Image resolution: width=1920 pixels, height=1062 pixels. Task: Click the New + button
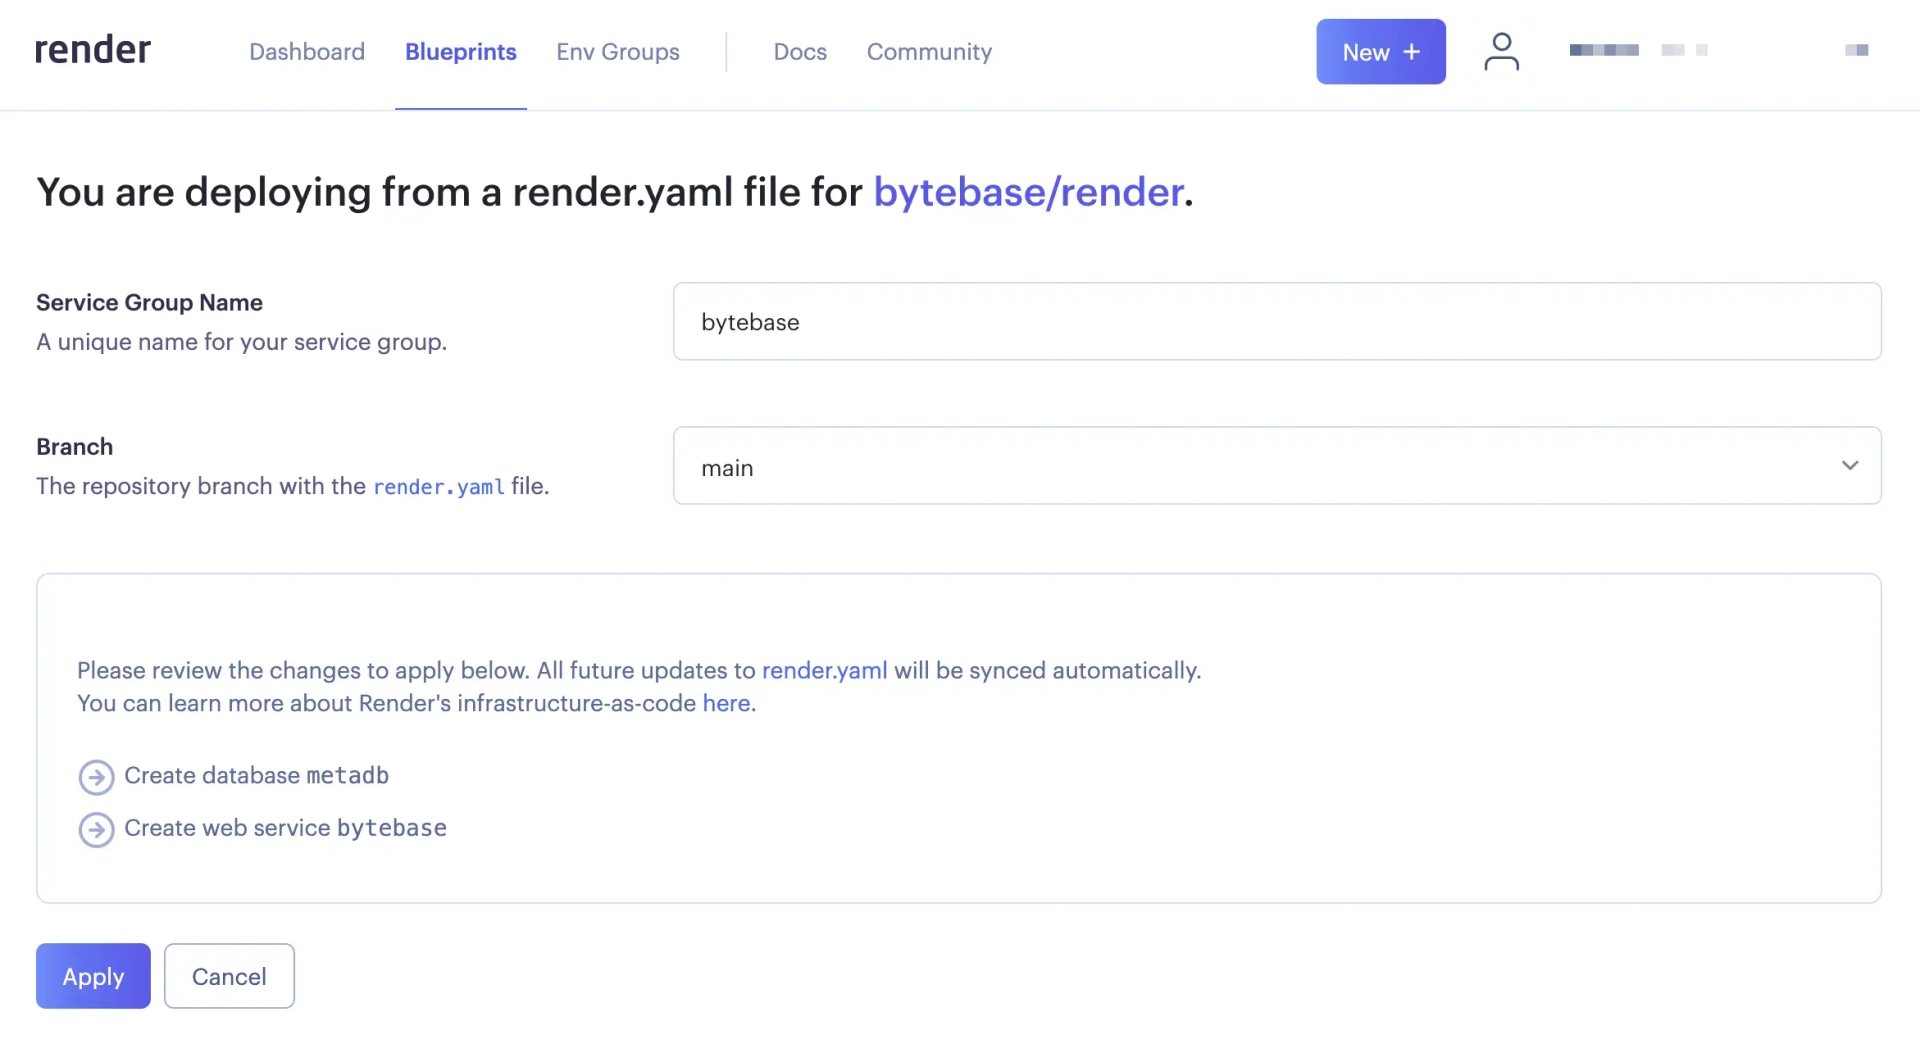click(x=1380, y=52)
